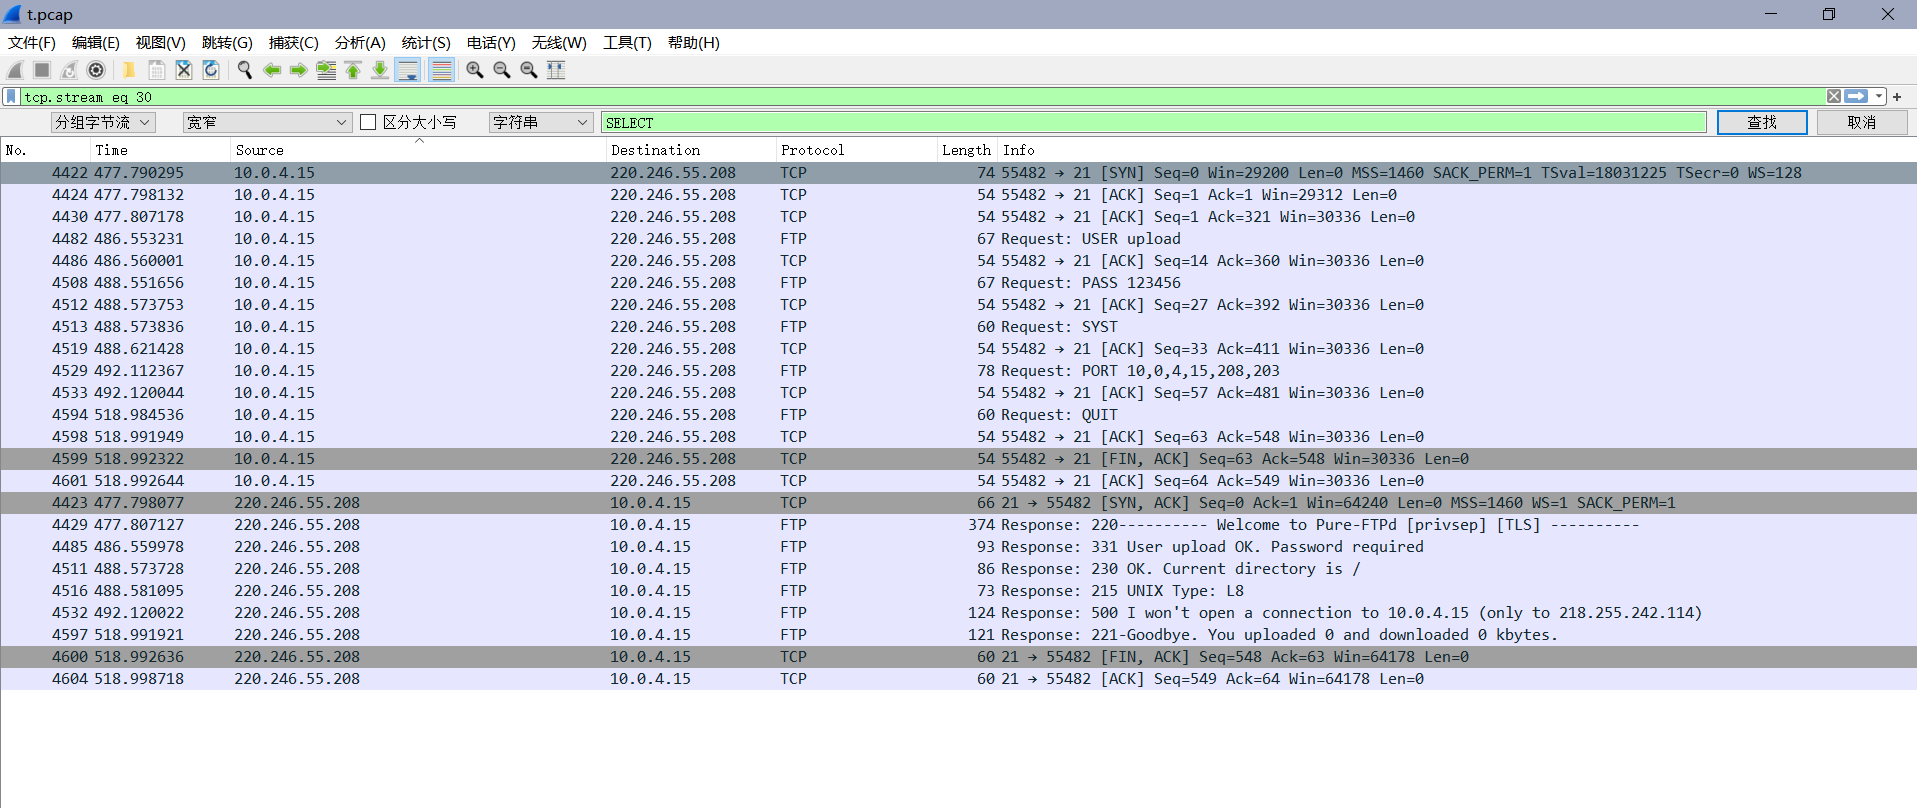Image resolution: width=1917 pixels, height=808 pixels.
Task: Open the 跳转(G) menu
Action: click(x=227, y=43)
